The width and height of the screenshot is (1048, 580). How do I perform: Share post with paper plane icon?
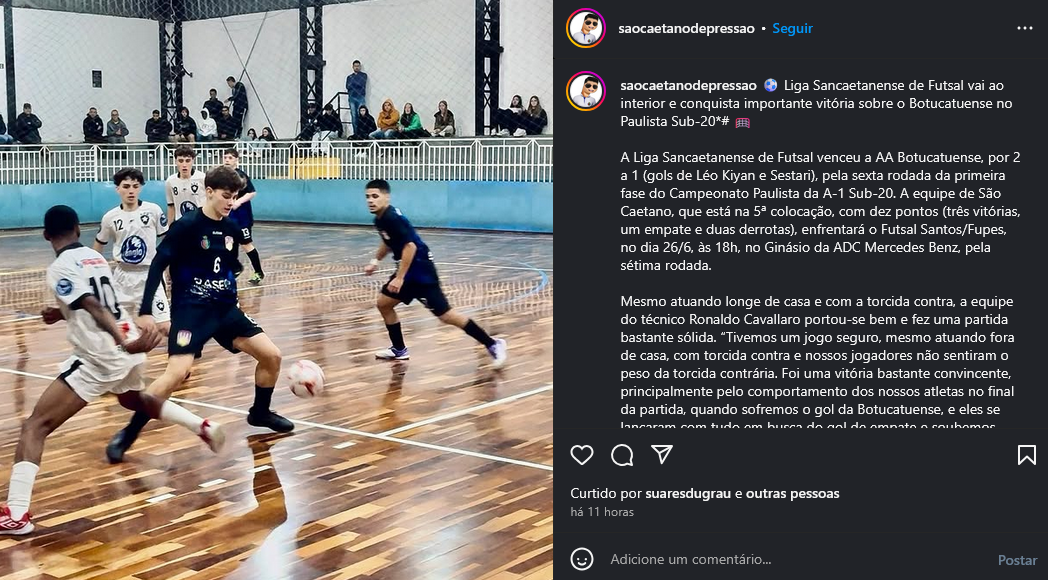click(x=662, y=455)
